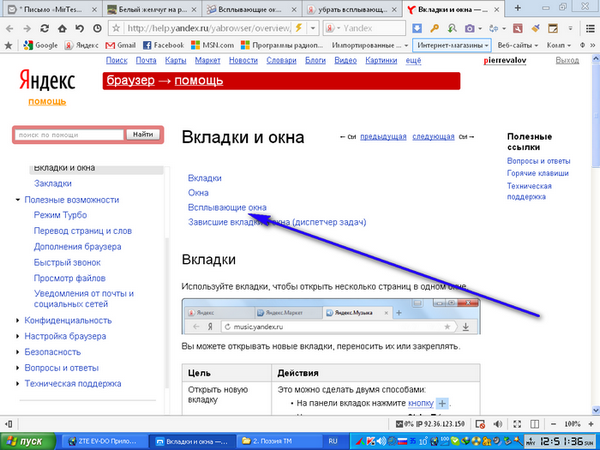Open the Gmail bookmark
Screen dimensions: 600x450
[x=121, y=46]
